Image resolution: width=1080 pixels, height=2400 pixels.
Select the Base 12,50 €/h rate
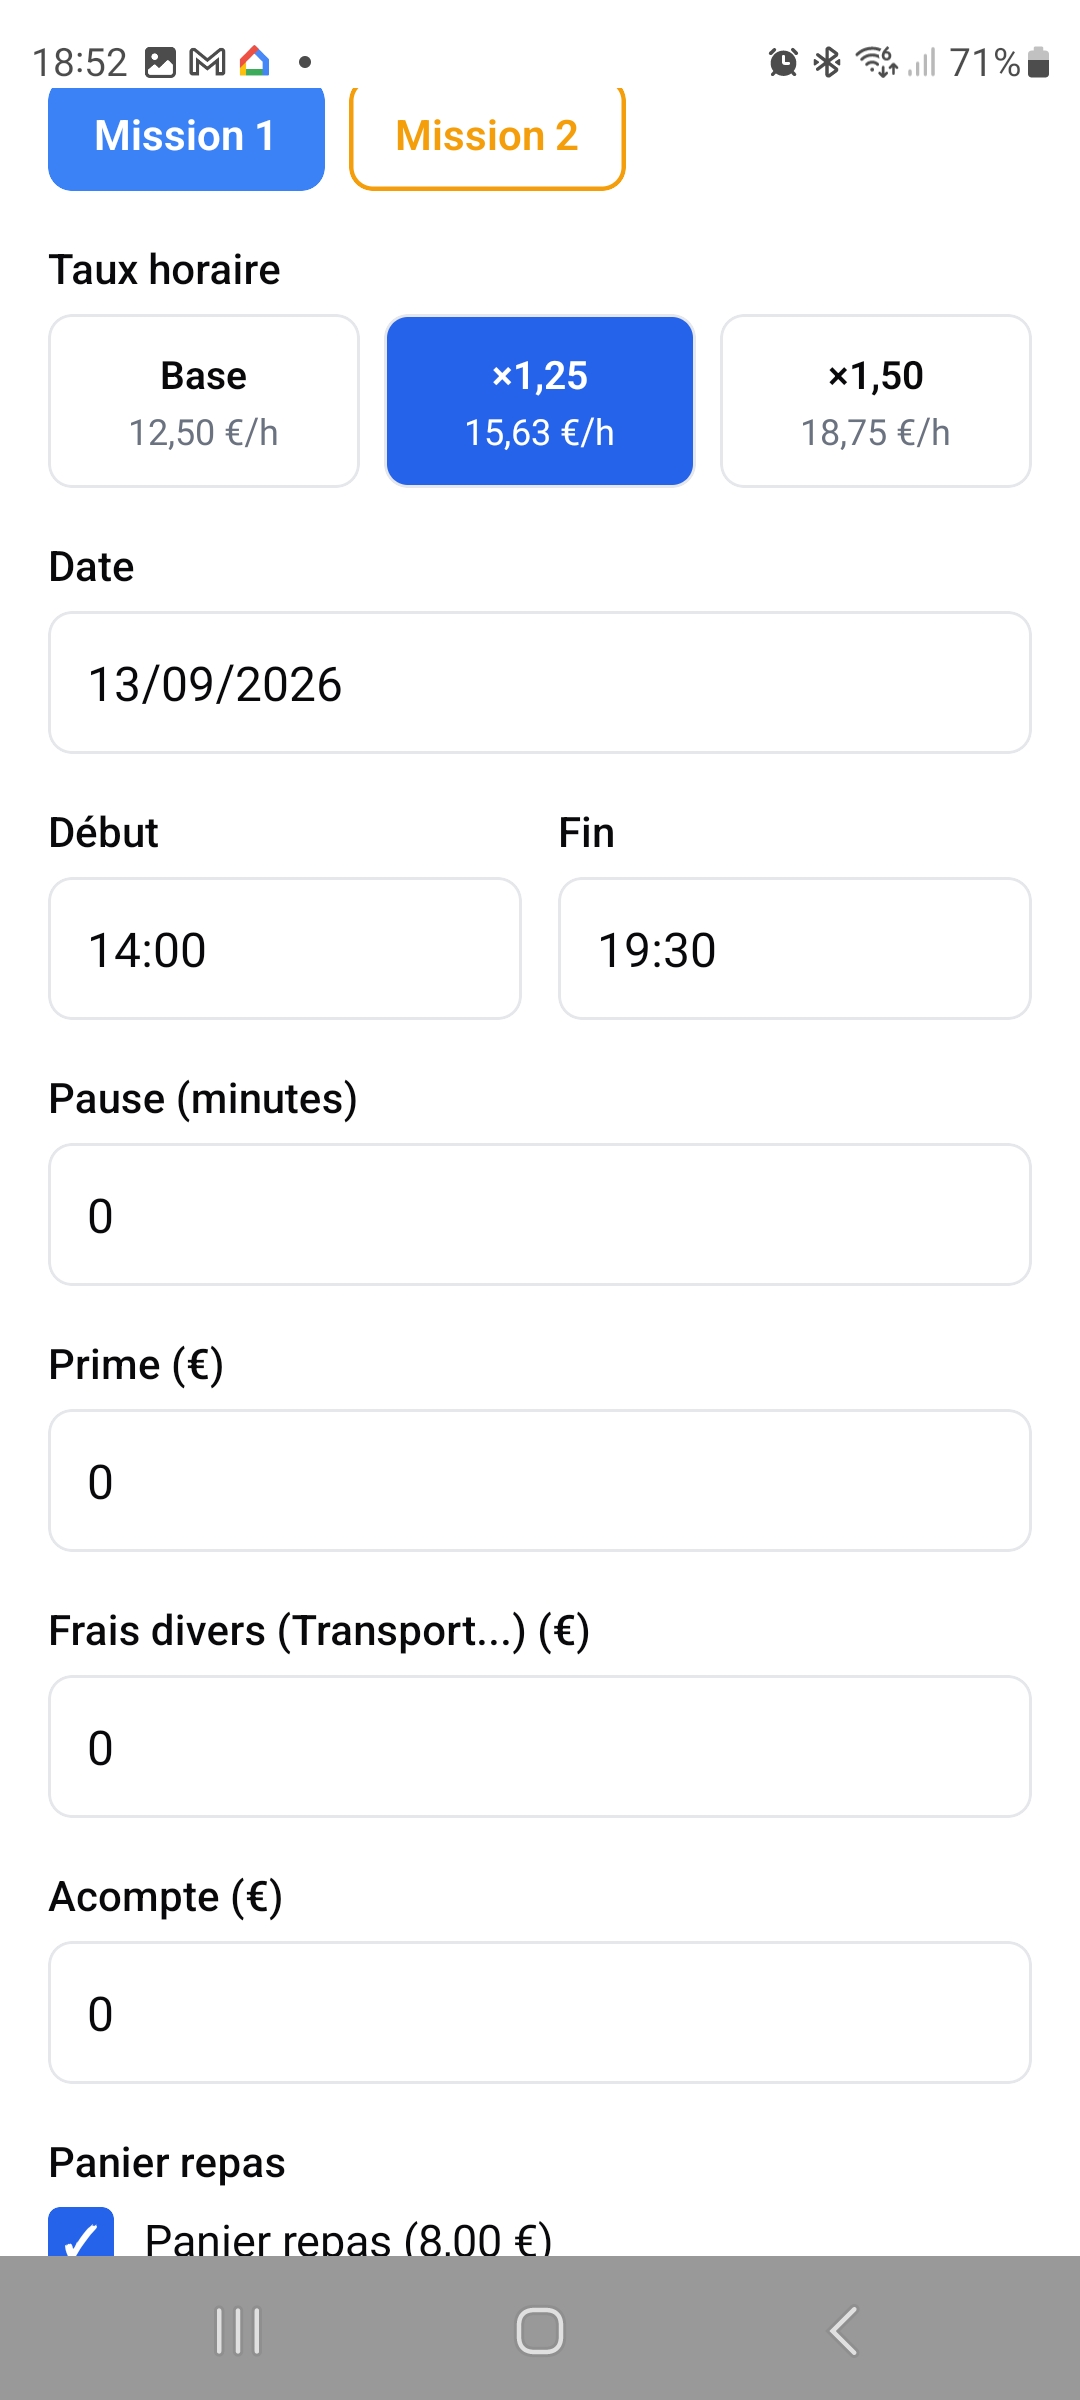[204, 401]
